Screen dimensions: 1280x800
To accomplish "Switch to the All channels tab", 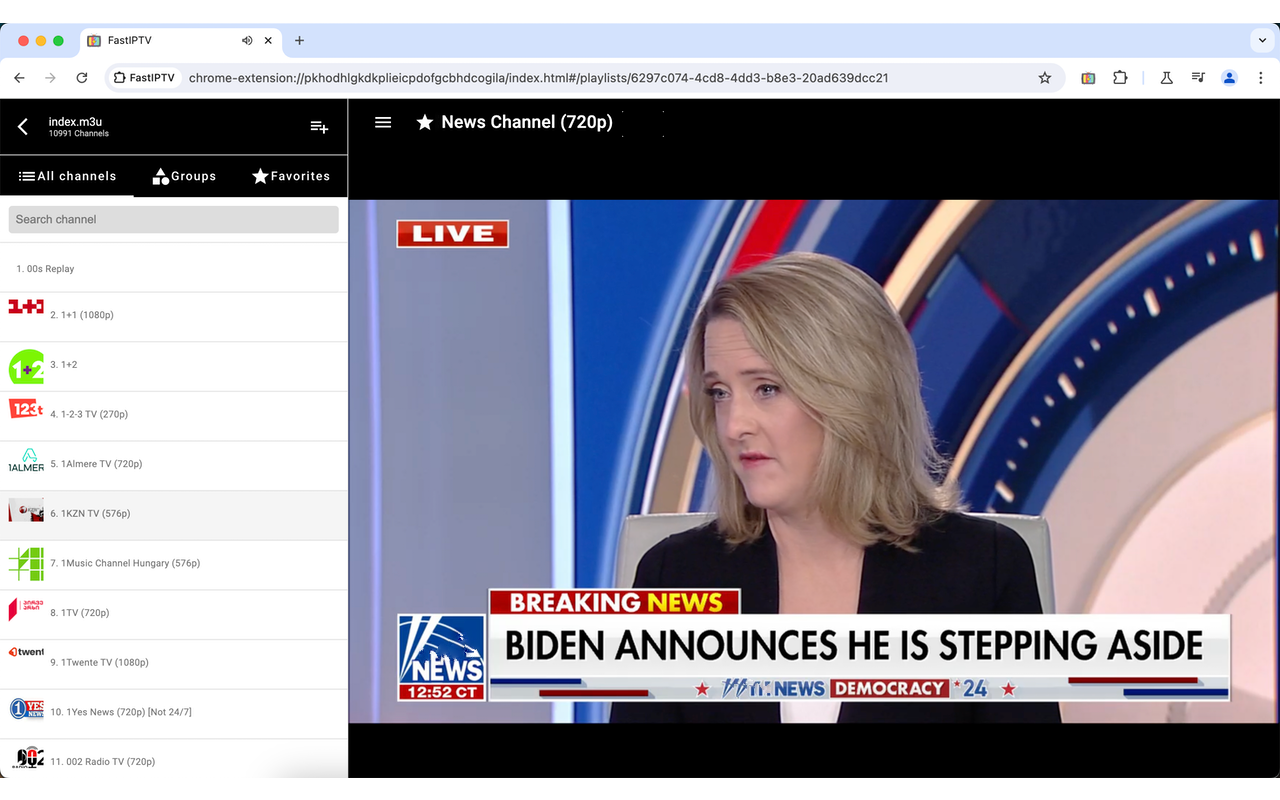I will click(x=67, y=176).
